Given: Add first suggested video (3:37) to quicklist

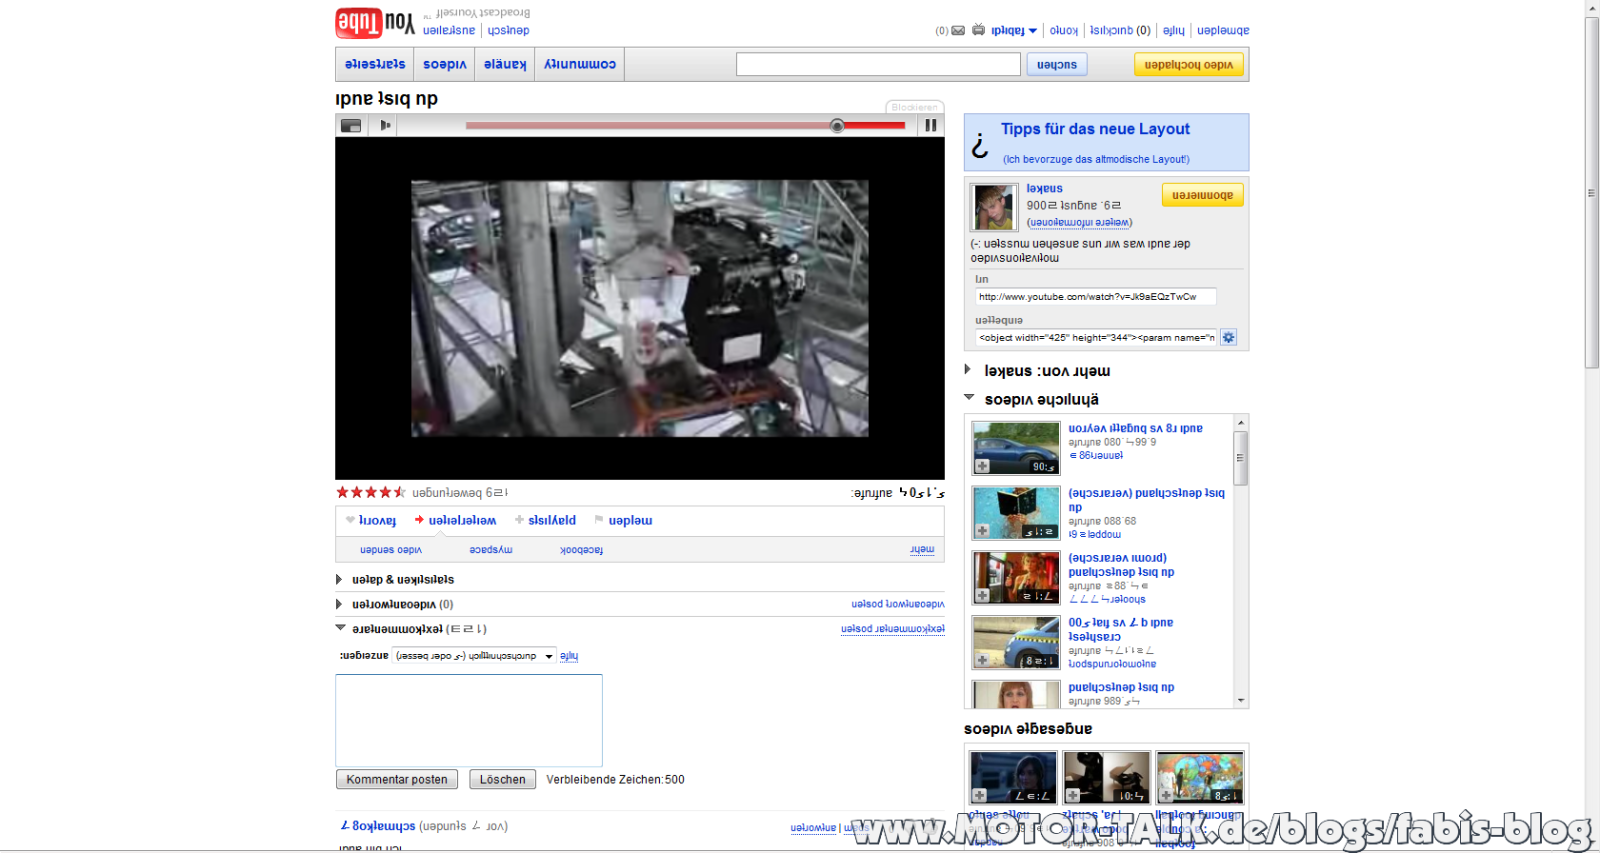Looking at the screenshot, I should [980, 796].
